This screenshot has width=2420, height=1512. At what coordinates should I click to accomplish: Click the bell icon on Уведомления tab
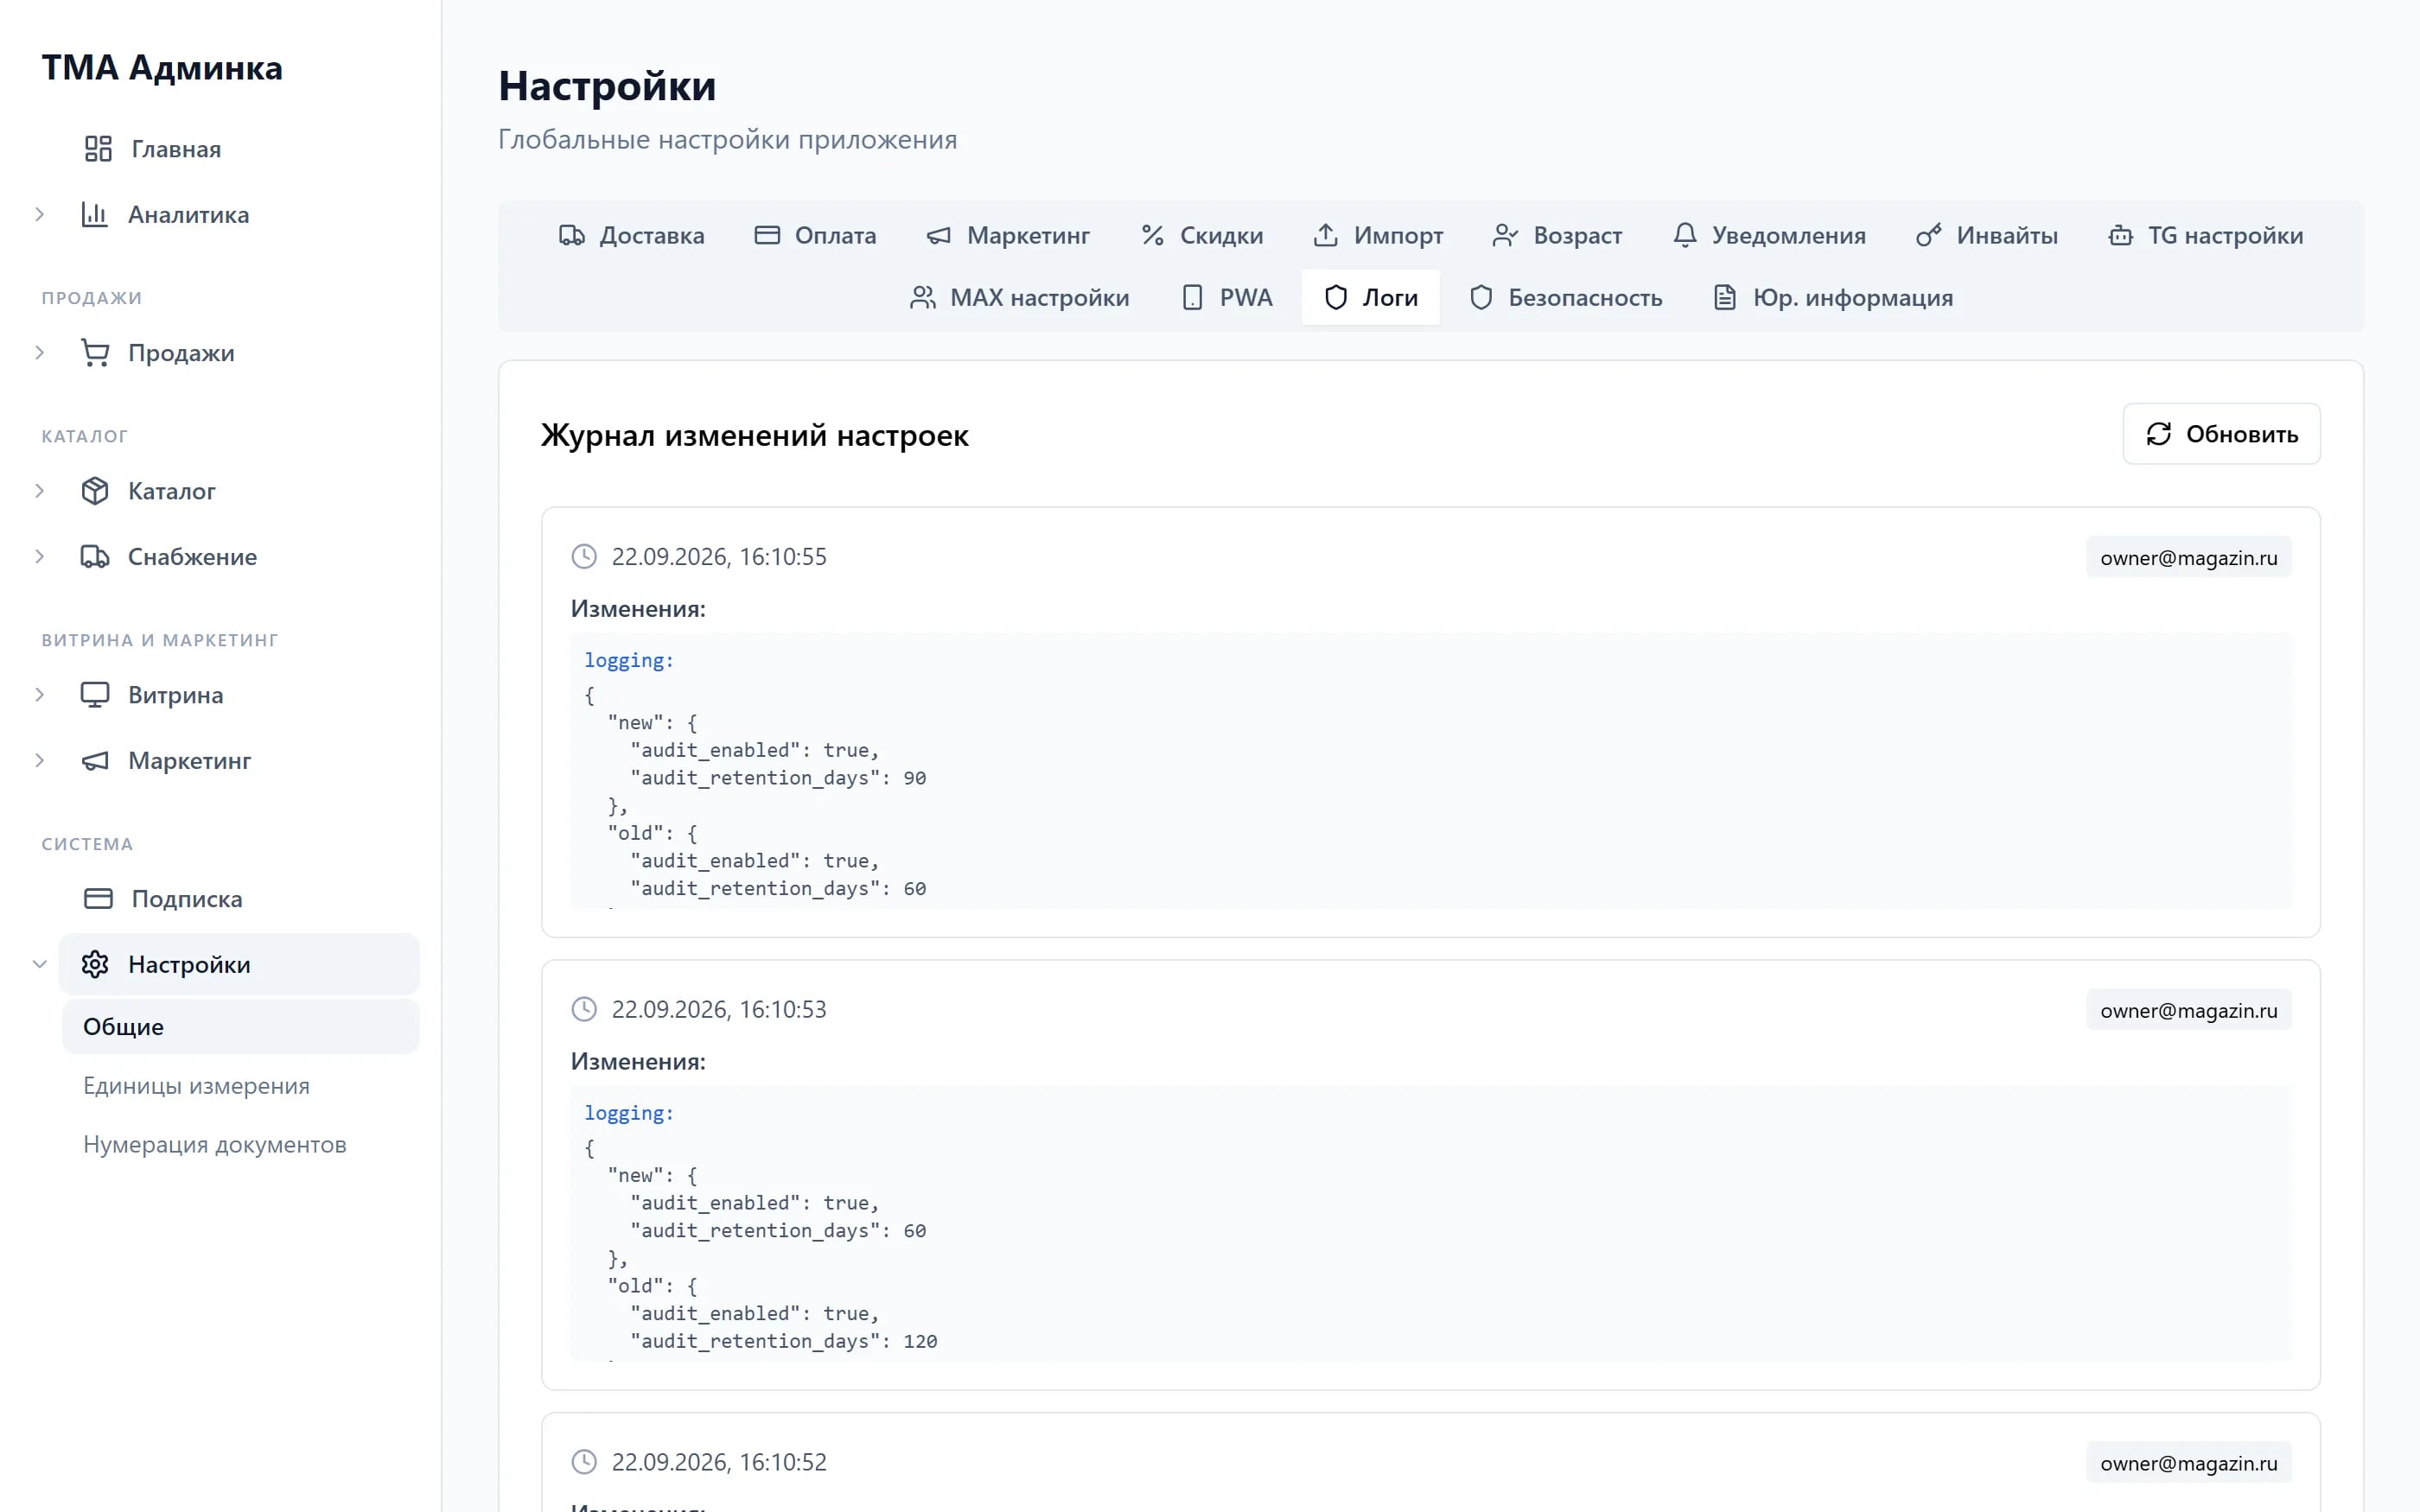click(1684, 236)
